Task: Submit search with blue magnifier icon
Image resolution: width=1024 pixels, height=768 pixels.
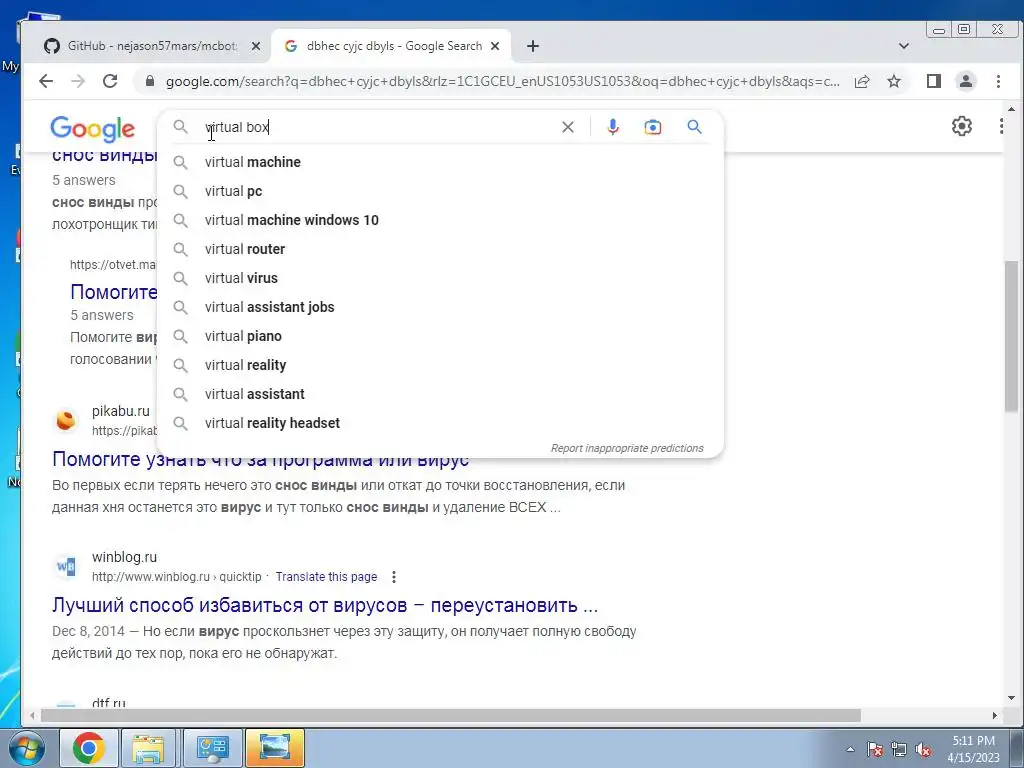Action: pos(694,127)
